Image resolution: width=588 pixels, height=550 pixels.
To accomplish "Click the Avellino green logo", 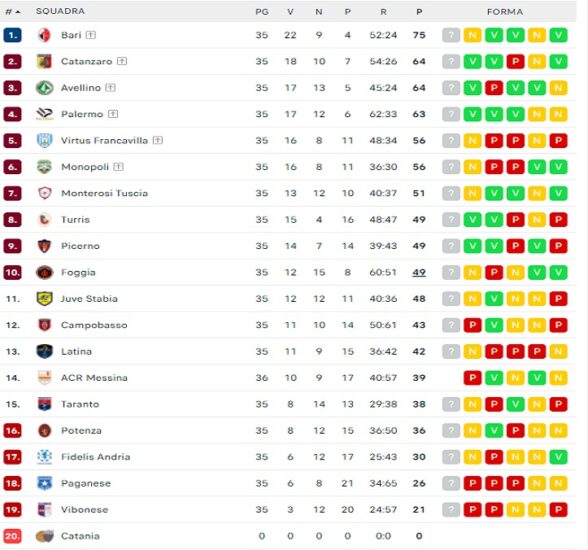I will point(44,88).
